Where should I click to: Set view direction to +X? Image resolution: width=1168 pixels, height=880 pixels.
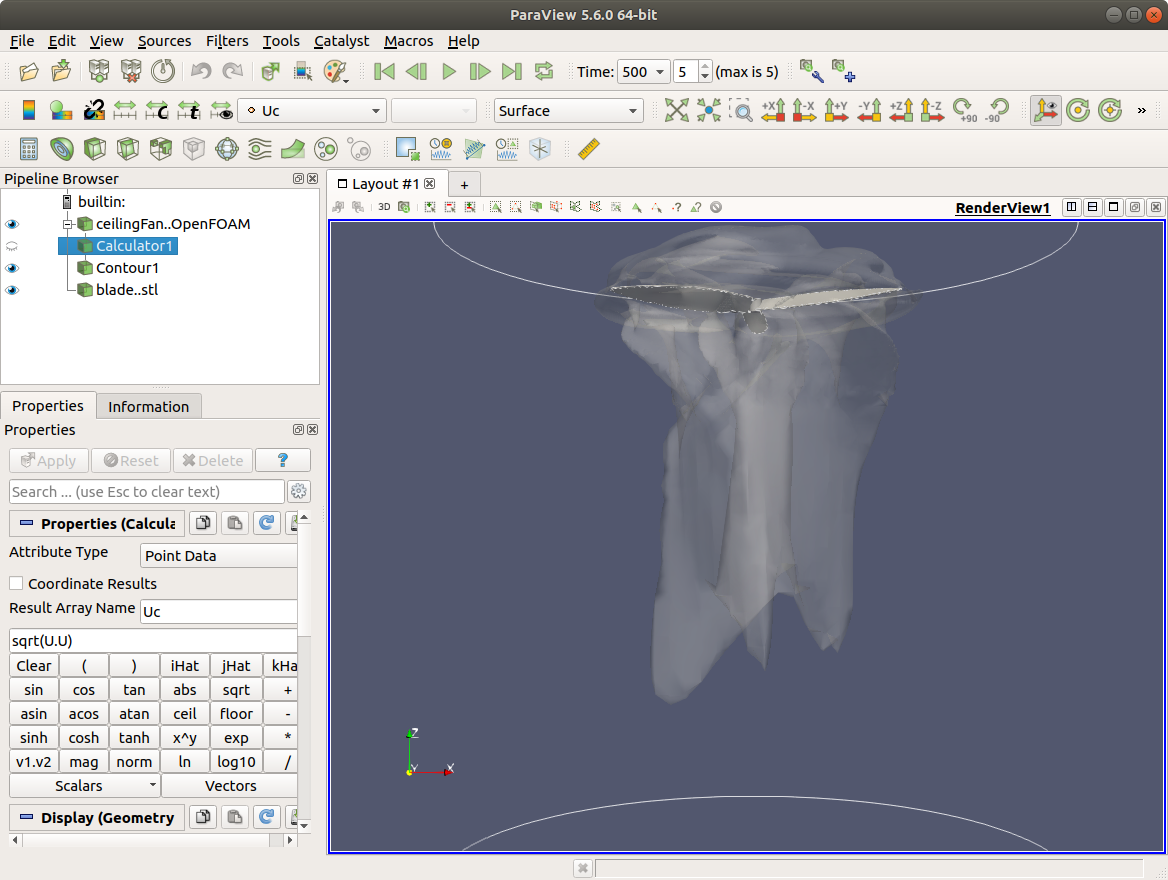click(x=773, y=110)
